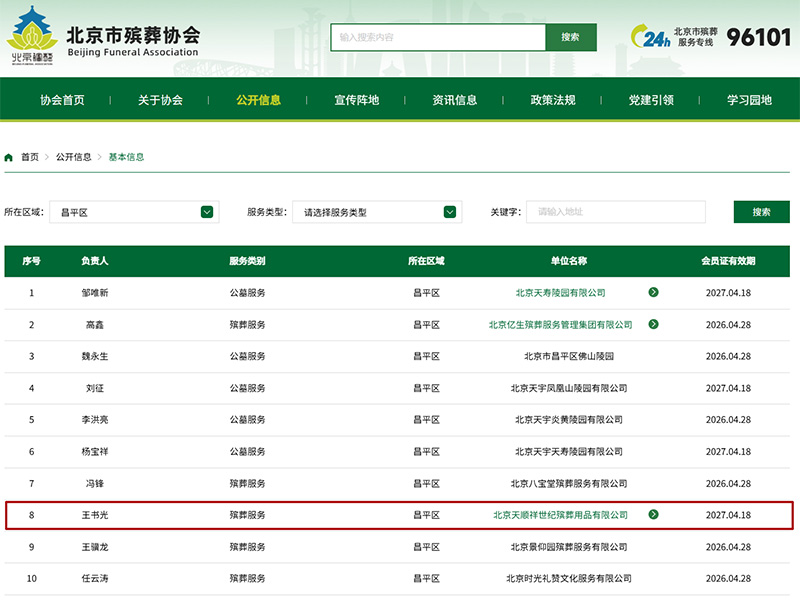This screenshot has height=600, width=800.
Task: Select the name 任云涛 in row 10
Action: tap(95, 579)
